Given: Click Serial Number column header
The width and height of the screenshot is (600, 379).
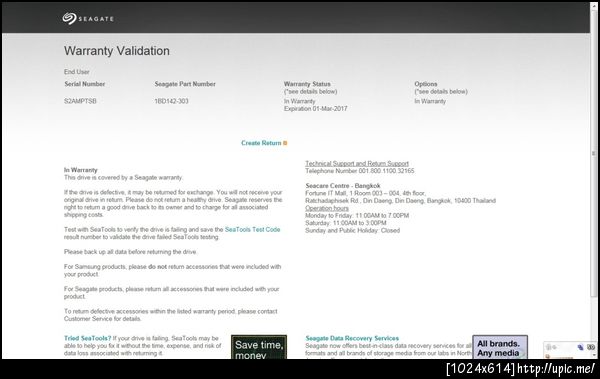Looking at the screenshot, I should point(85,84).
